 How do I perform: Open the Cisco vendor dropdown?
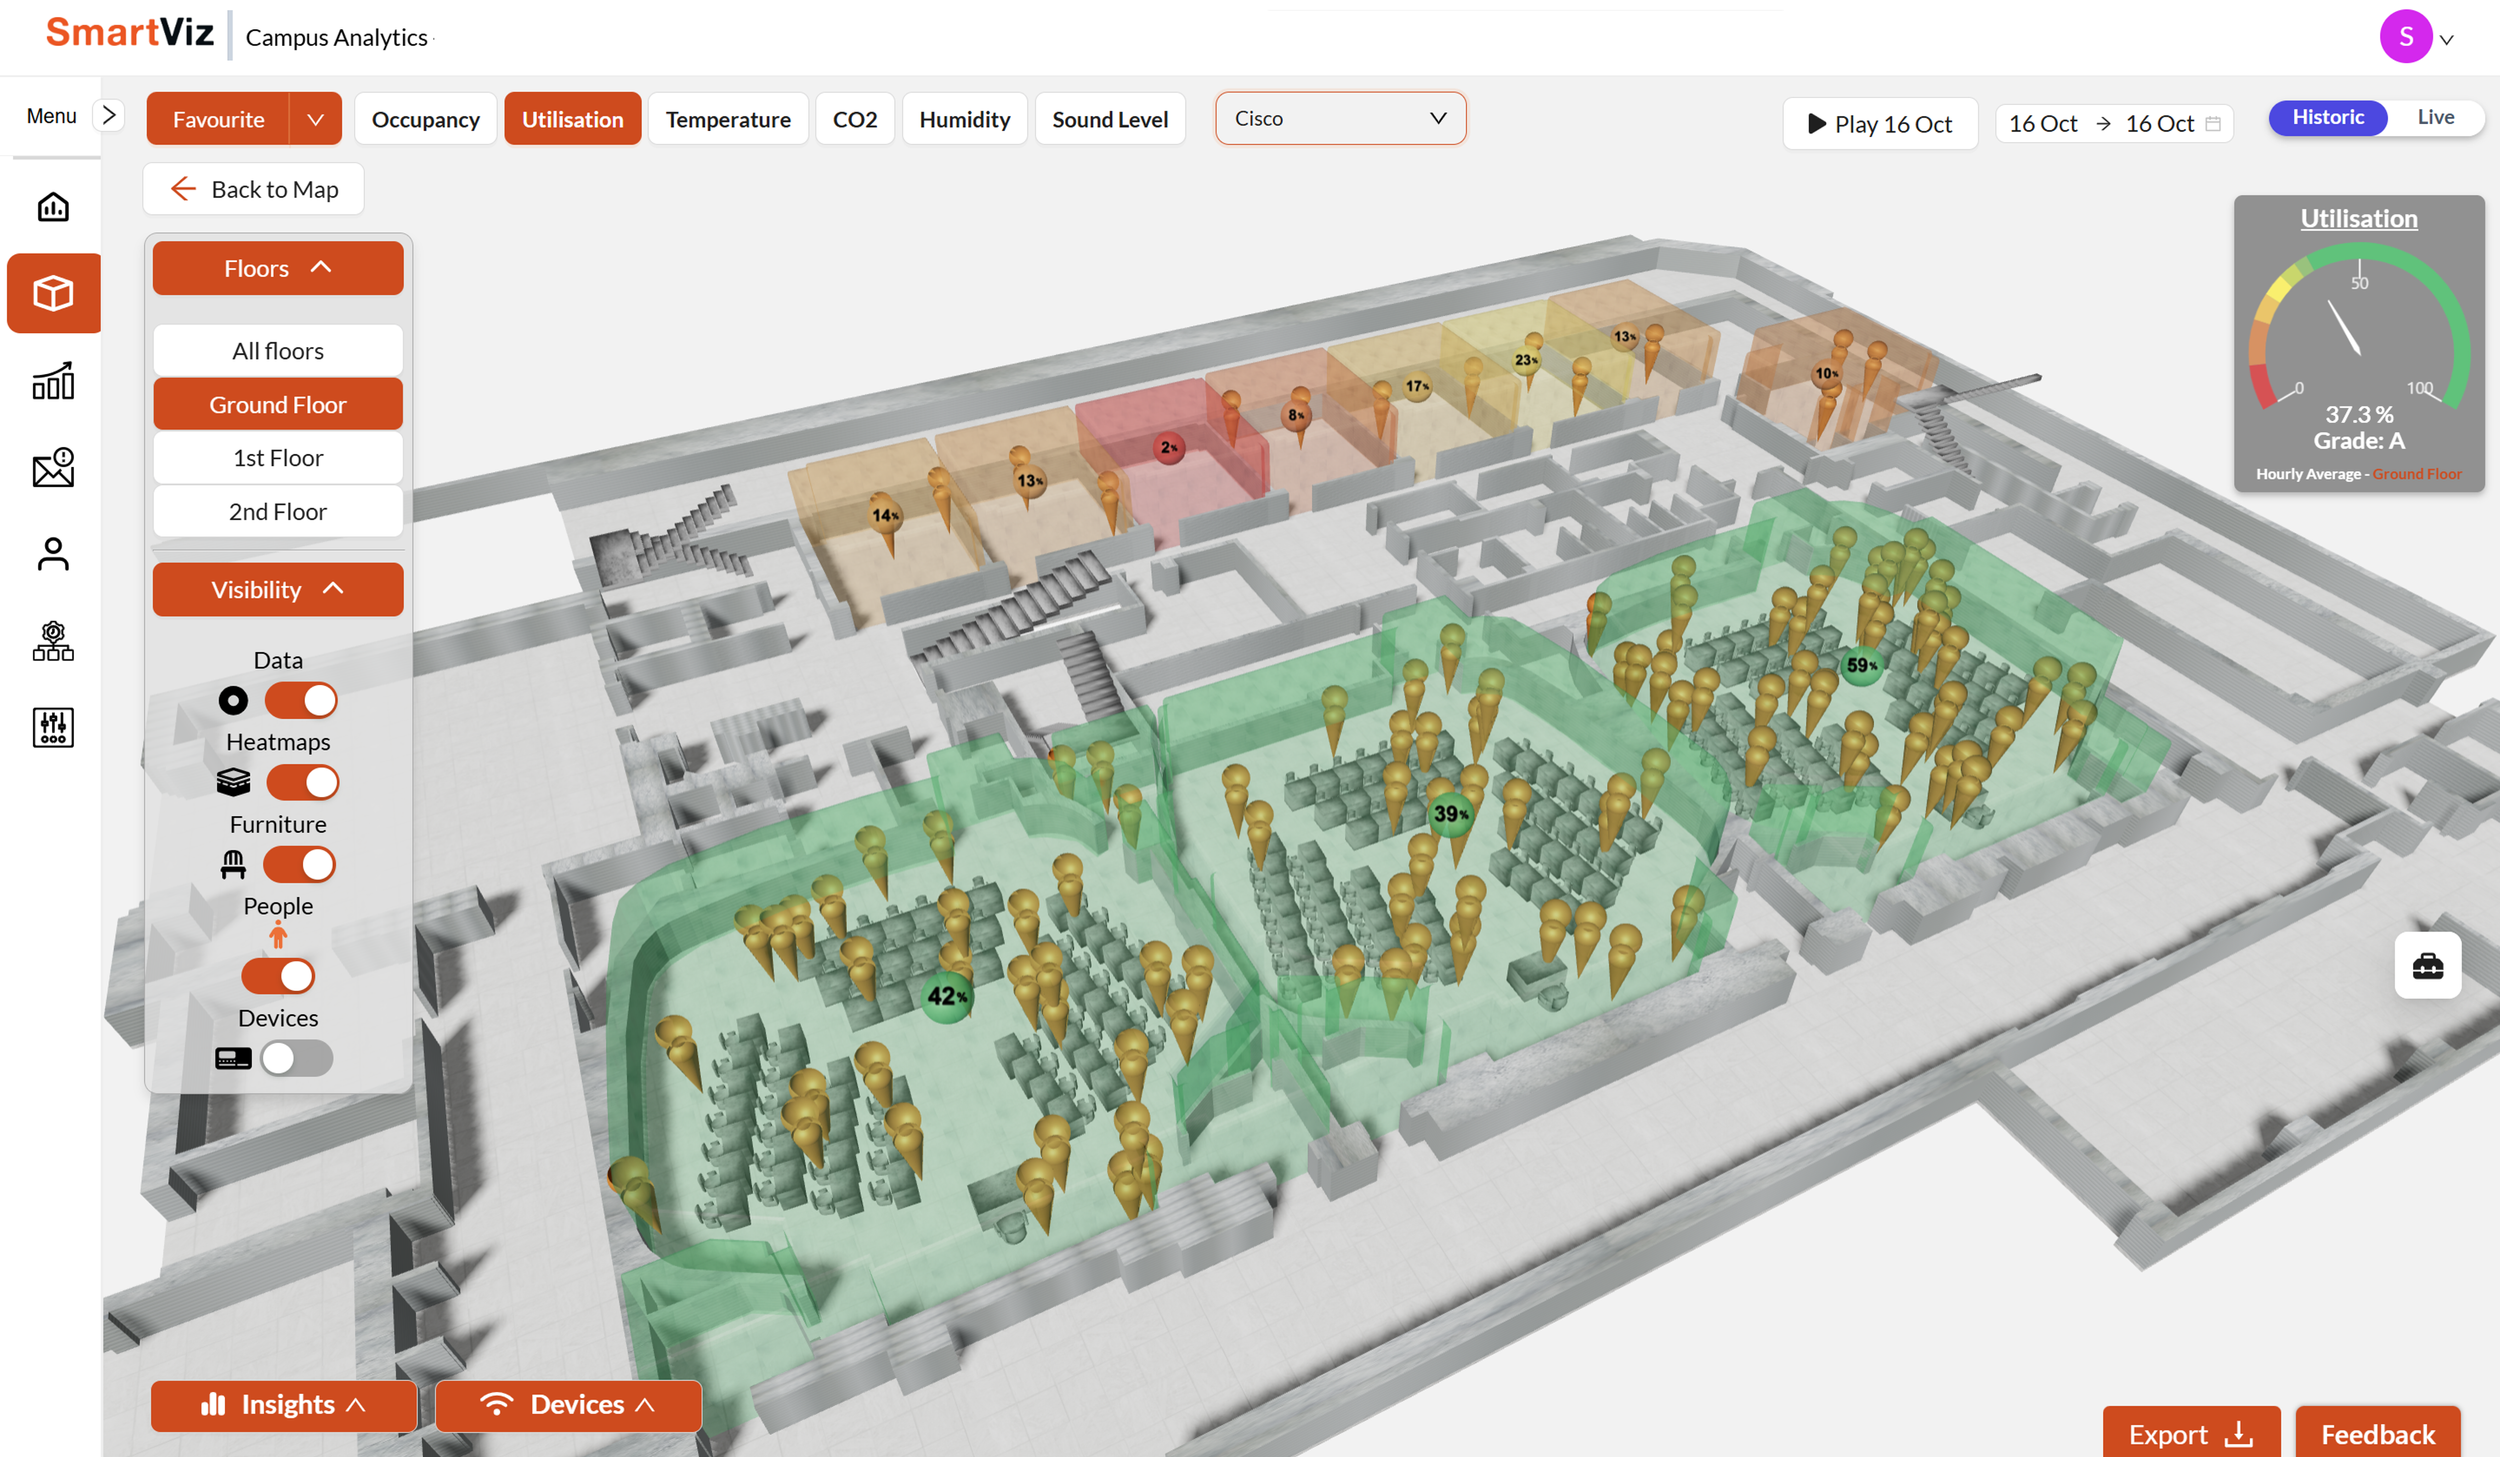coord(1339,118)
